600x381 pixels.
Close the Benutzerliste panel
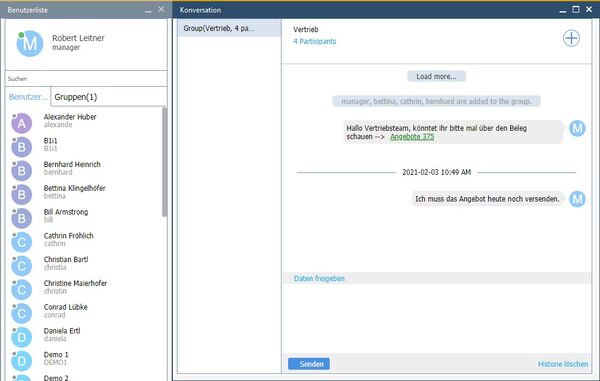tap(161, 9)
